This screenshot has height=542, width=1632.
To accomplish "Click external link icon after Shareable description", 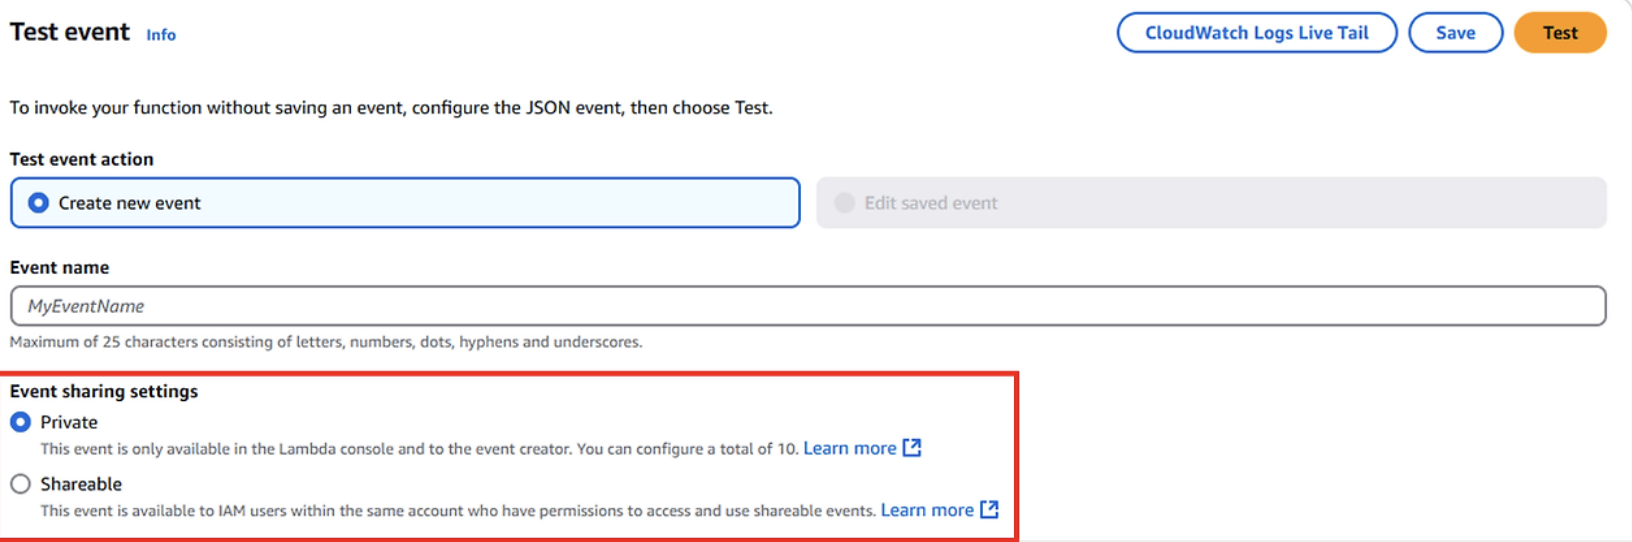I will coord(989,510).
